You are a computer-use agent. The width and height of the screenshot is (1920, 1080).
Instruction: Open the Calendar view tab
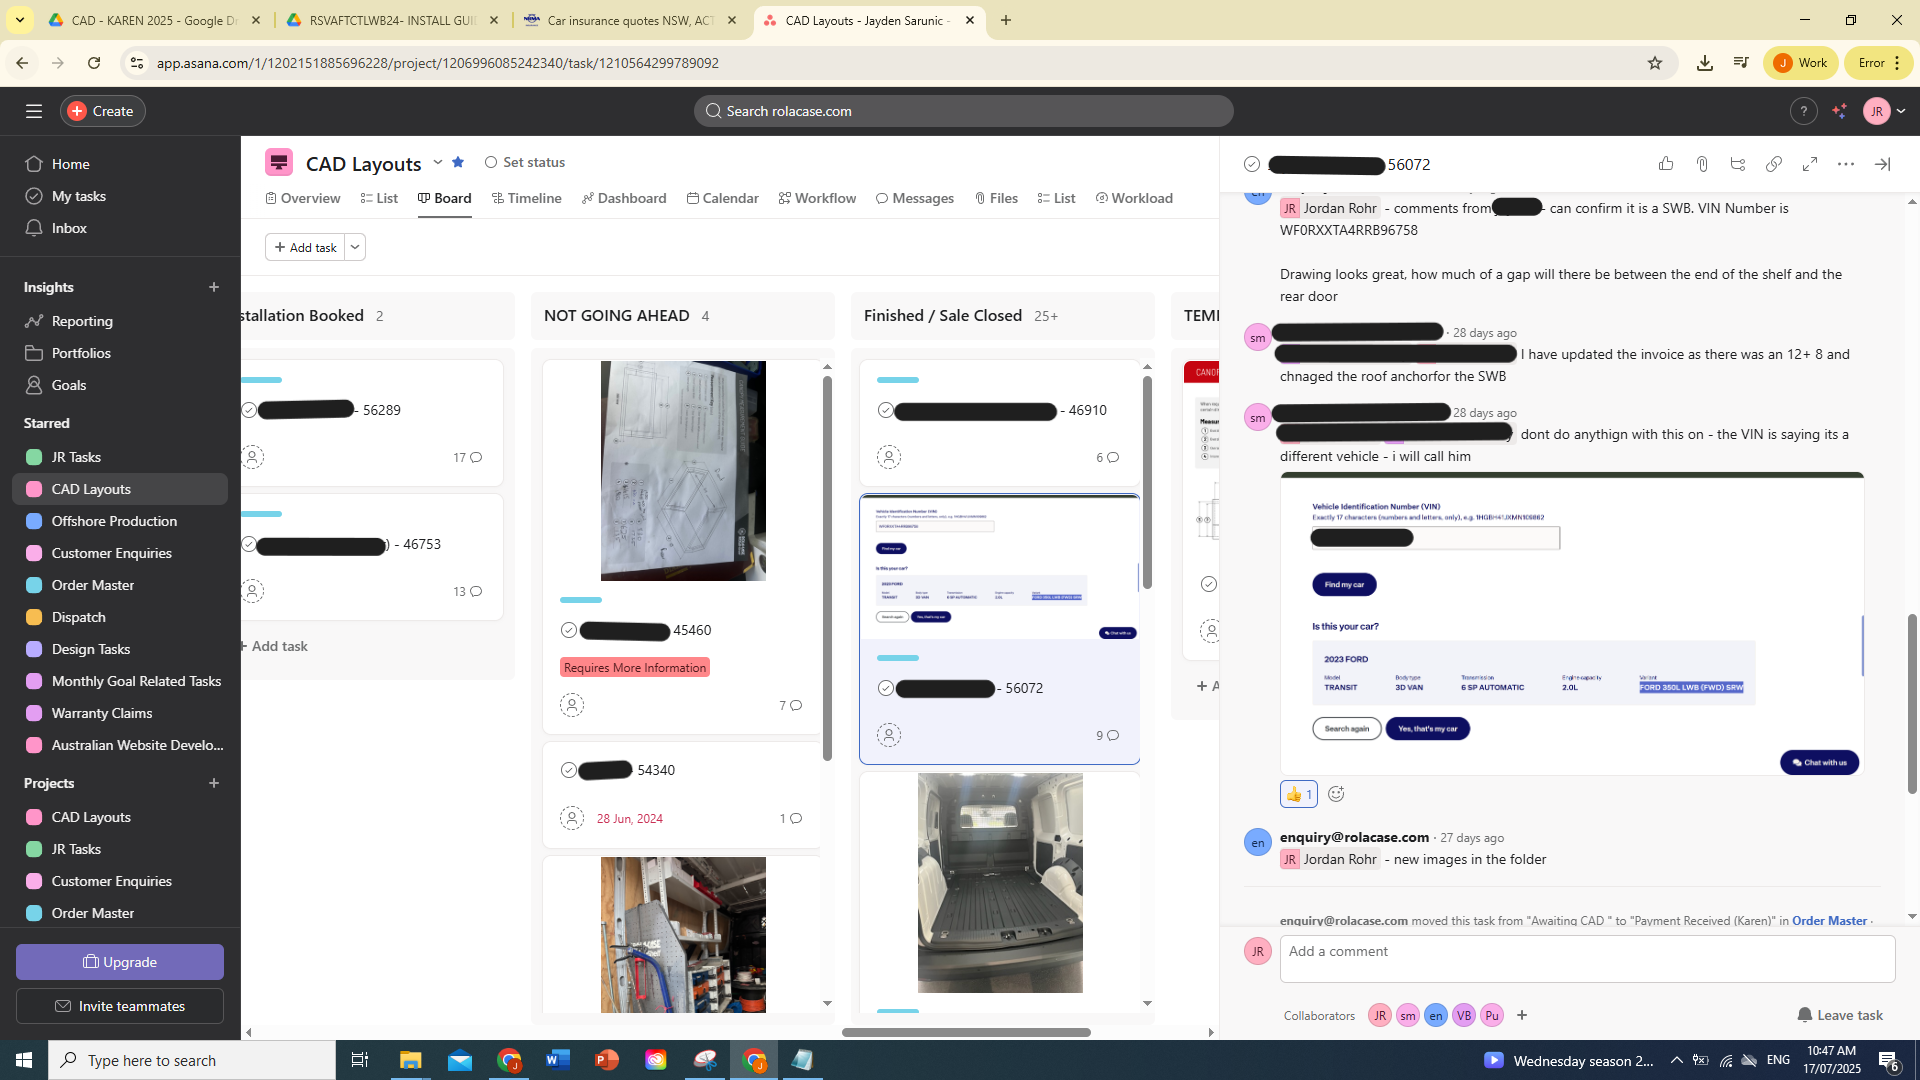tap(722, 198)
